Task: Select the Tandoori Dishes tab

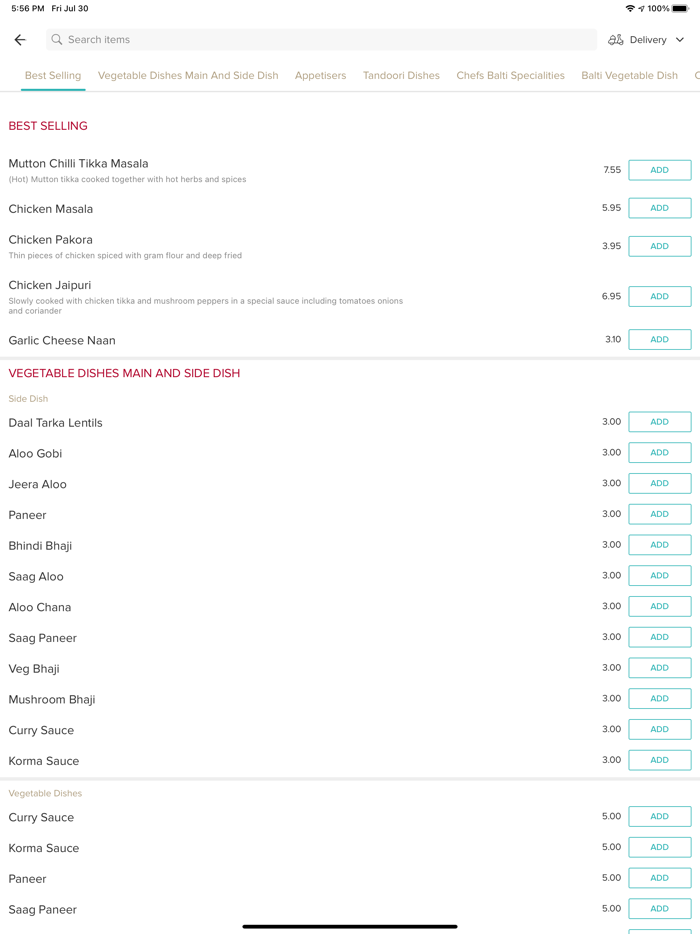Action: click(x=401, y=76)
